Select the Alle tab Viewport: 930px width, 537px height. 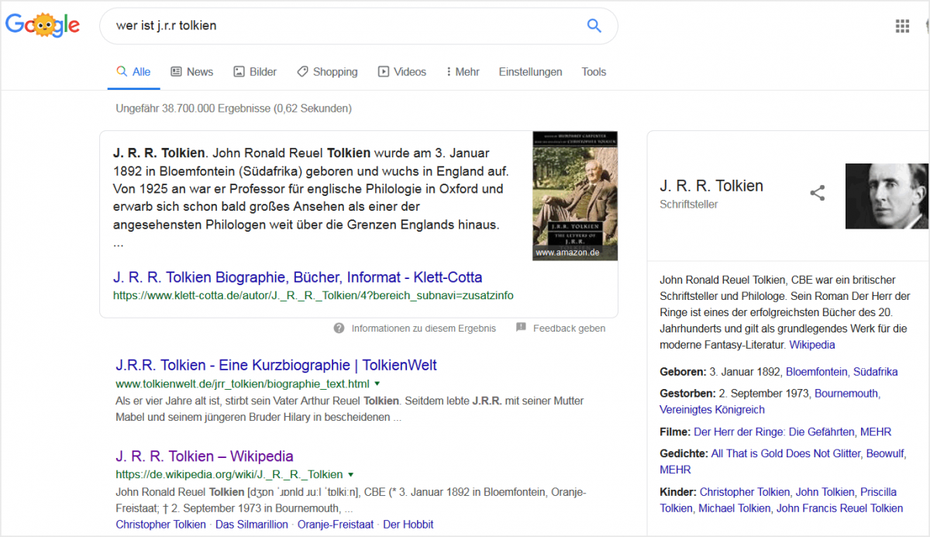pos(133,72)
